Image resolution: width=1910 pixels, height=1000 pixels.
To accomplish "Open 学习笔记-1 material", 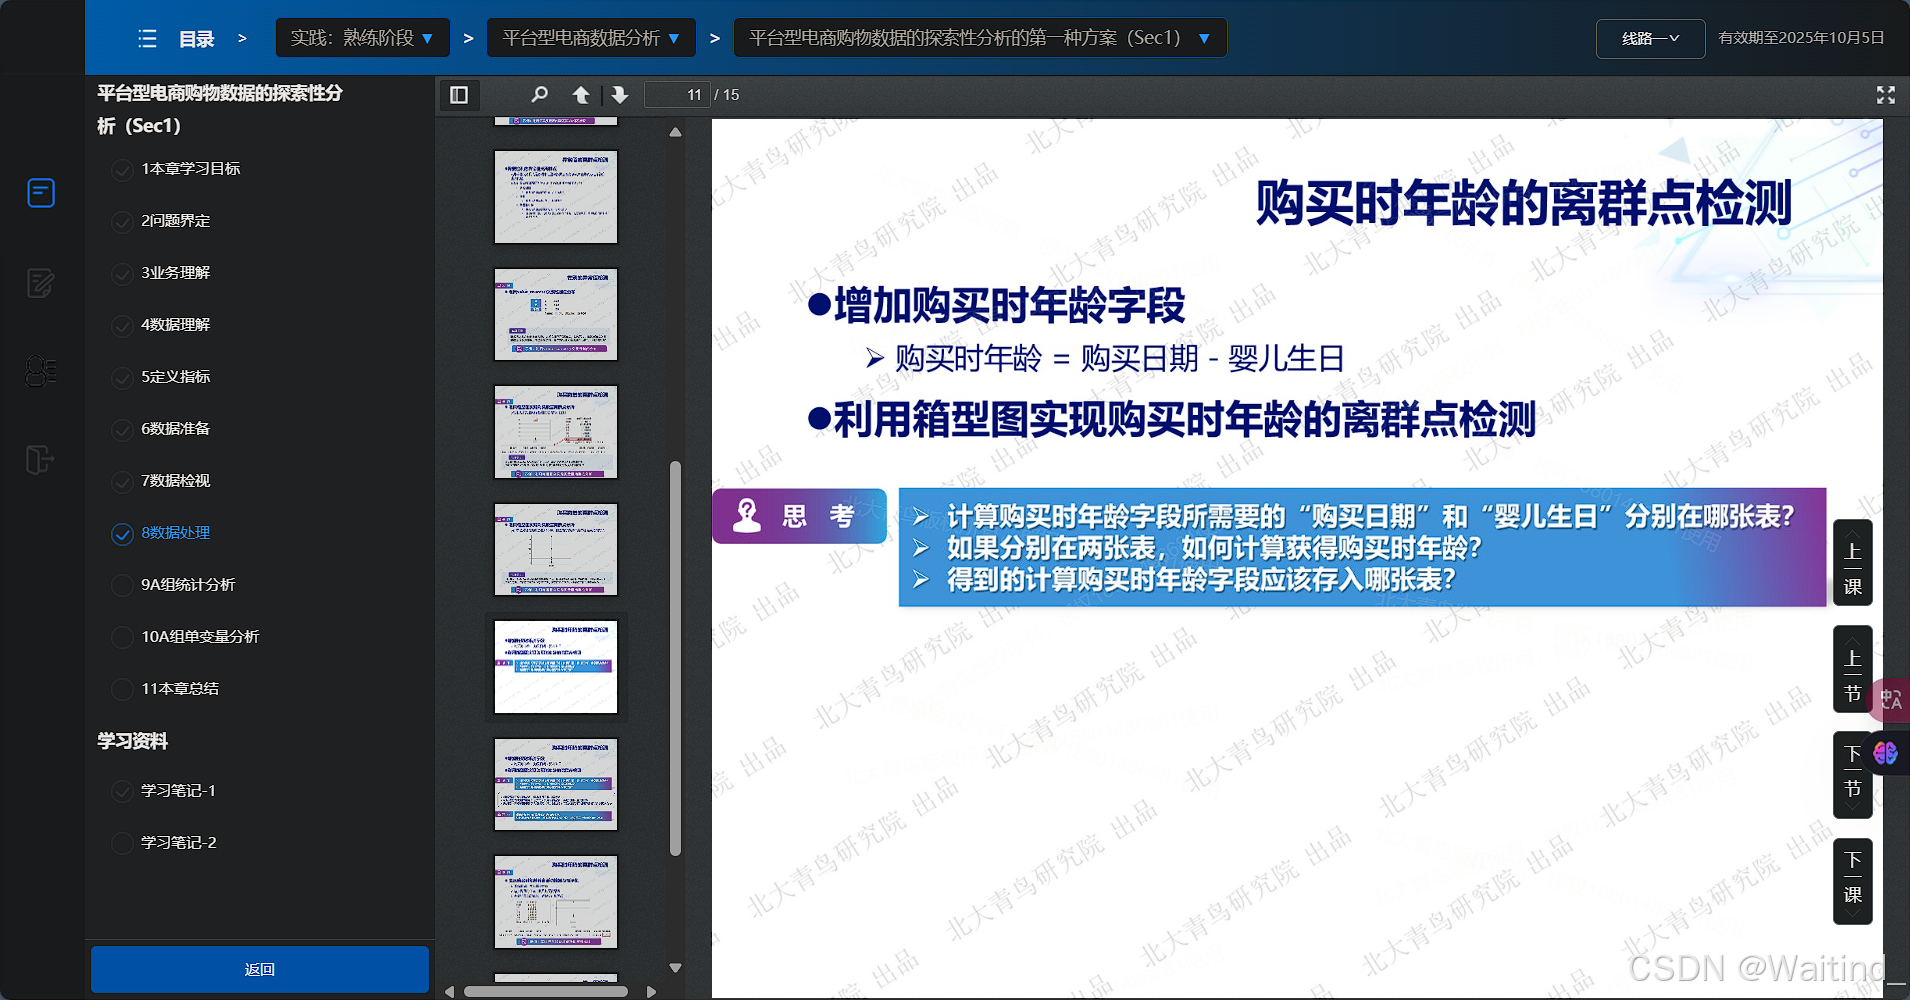I will 178,790.
